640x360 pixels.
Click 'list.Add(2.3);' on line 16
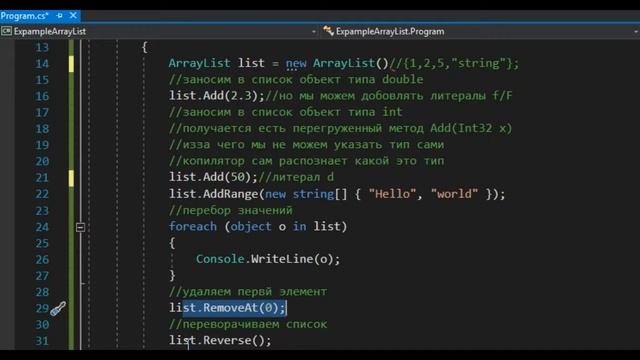point(217,96)
